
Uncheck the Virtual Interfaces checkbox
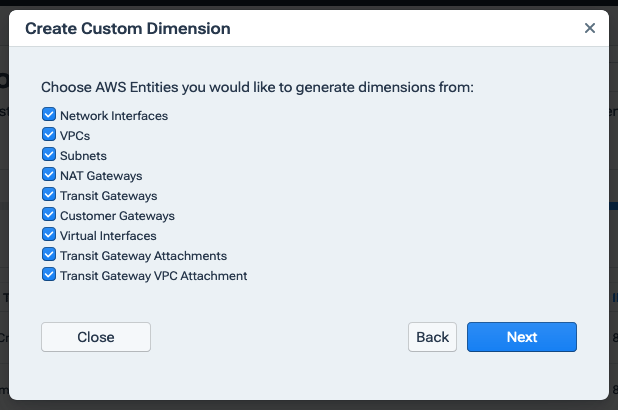tap(49, 235)
